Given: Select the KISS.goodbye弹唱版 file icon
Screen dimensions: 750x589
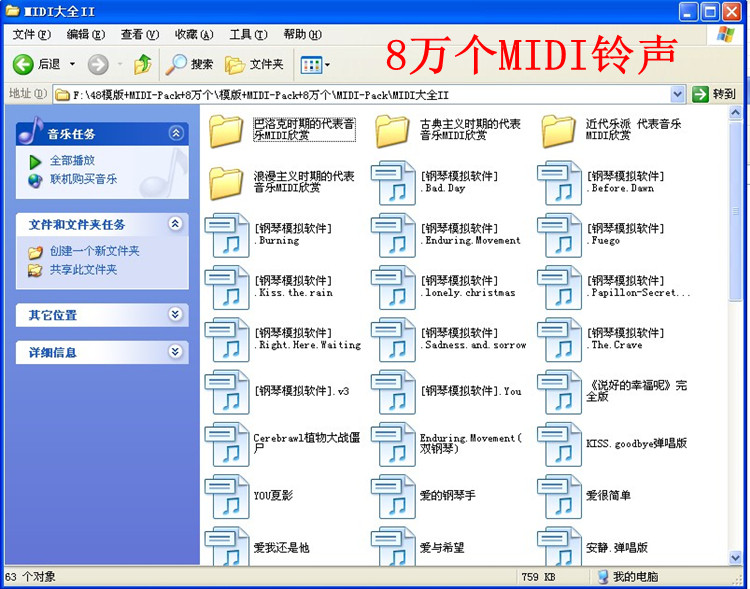Looking at the screenshot, I should tap(560, 444).
